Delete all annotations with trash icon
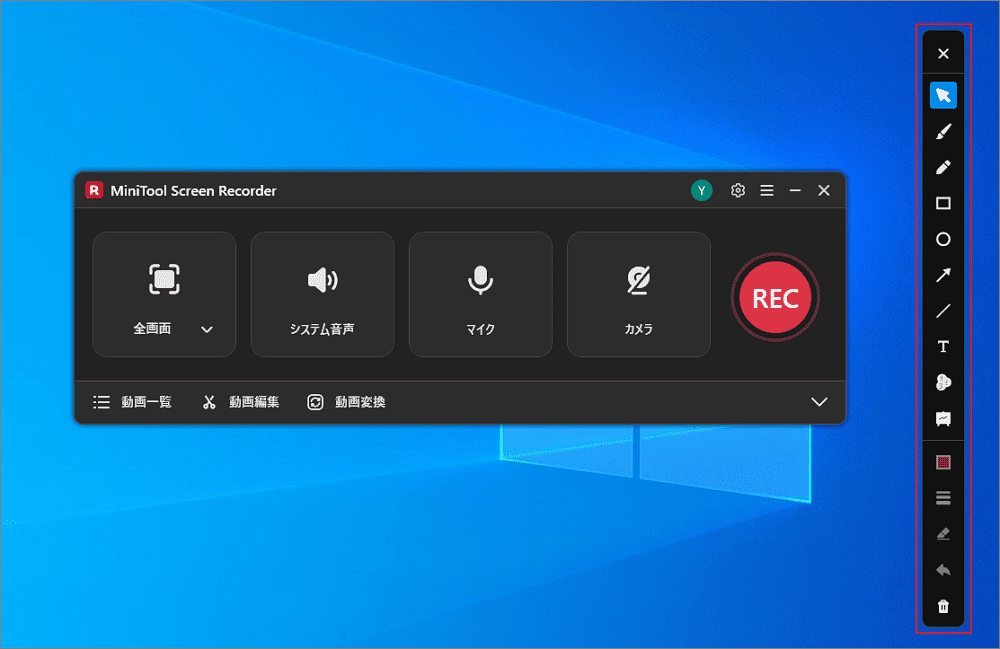This screenshot has width=1000, height=649. click(x=943, y=606)
